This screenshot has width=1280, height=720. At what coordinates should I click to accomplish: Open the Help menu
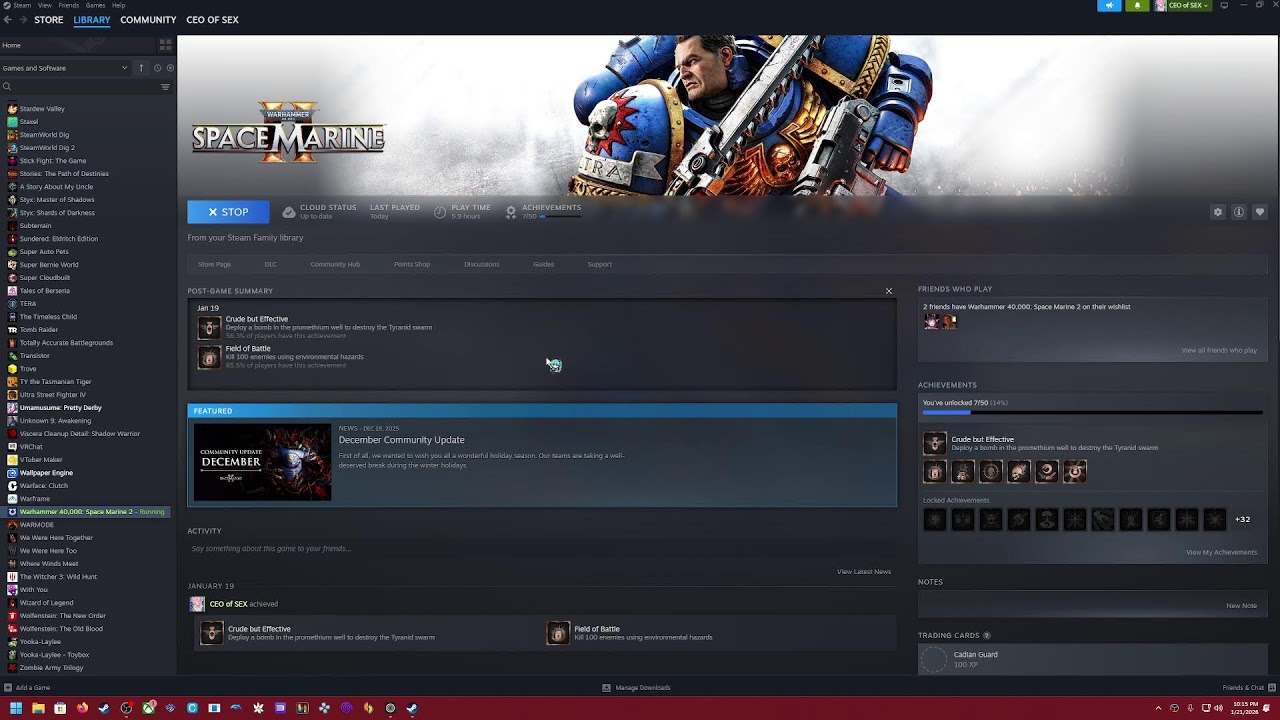(118, 5)
